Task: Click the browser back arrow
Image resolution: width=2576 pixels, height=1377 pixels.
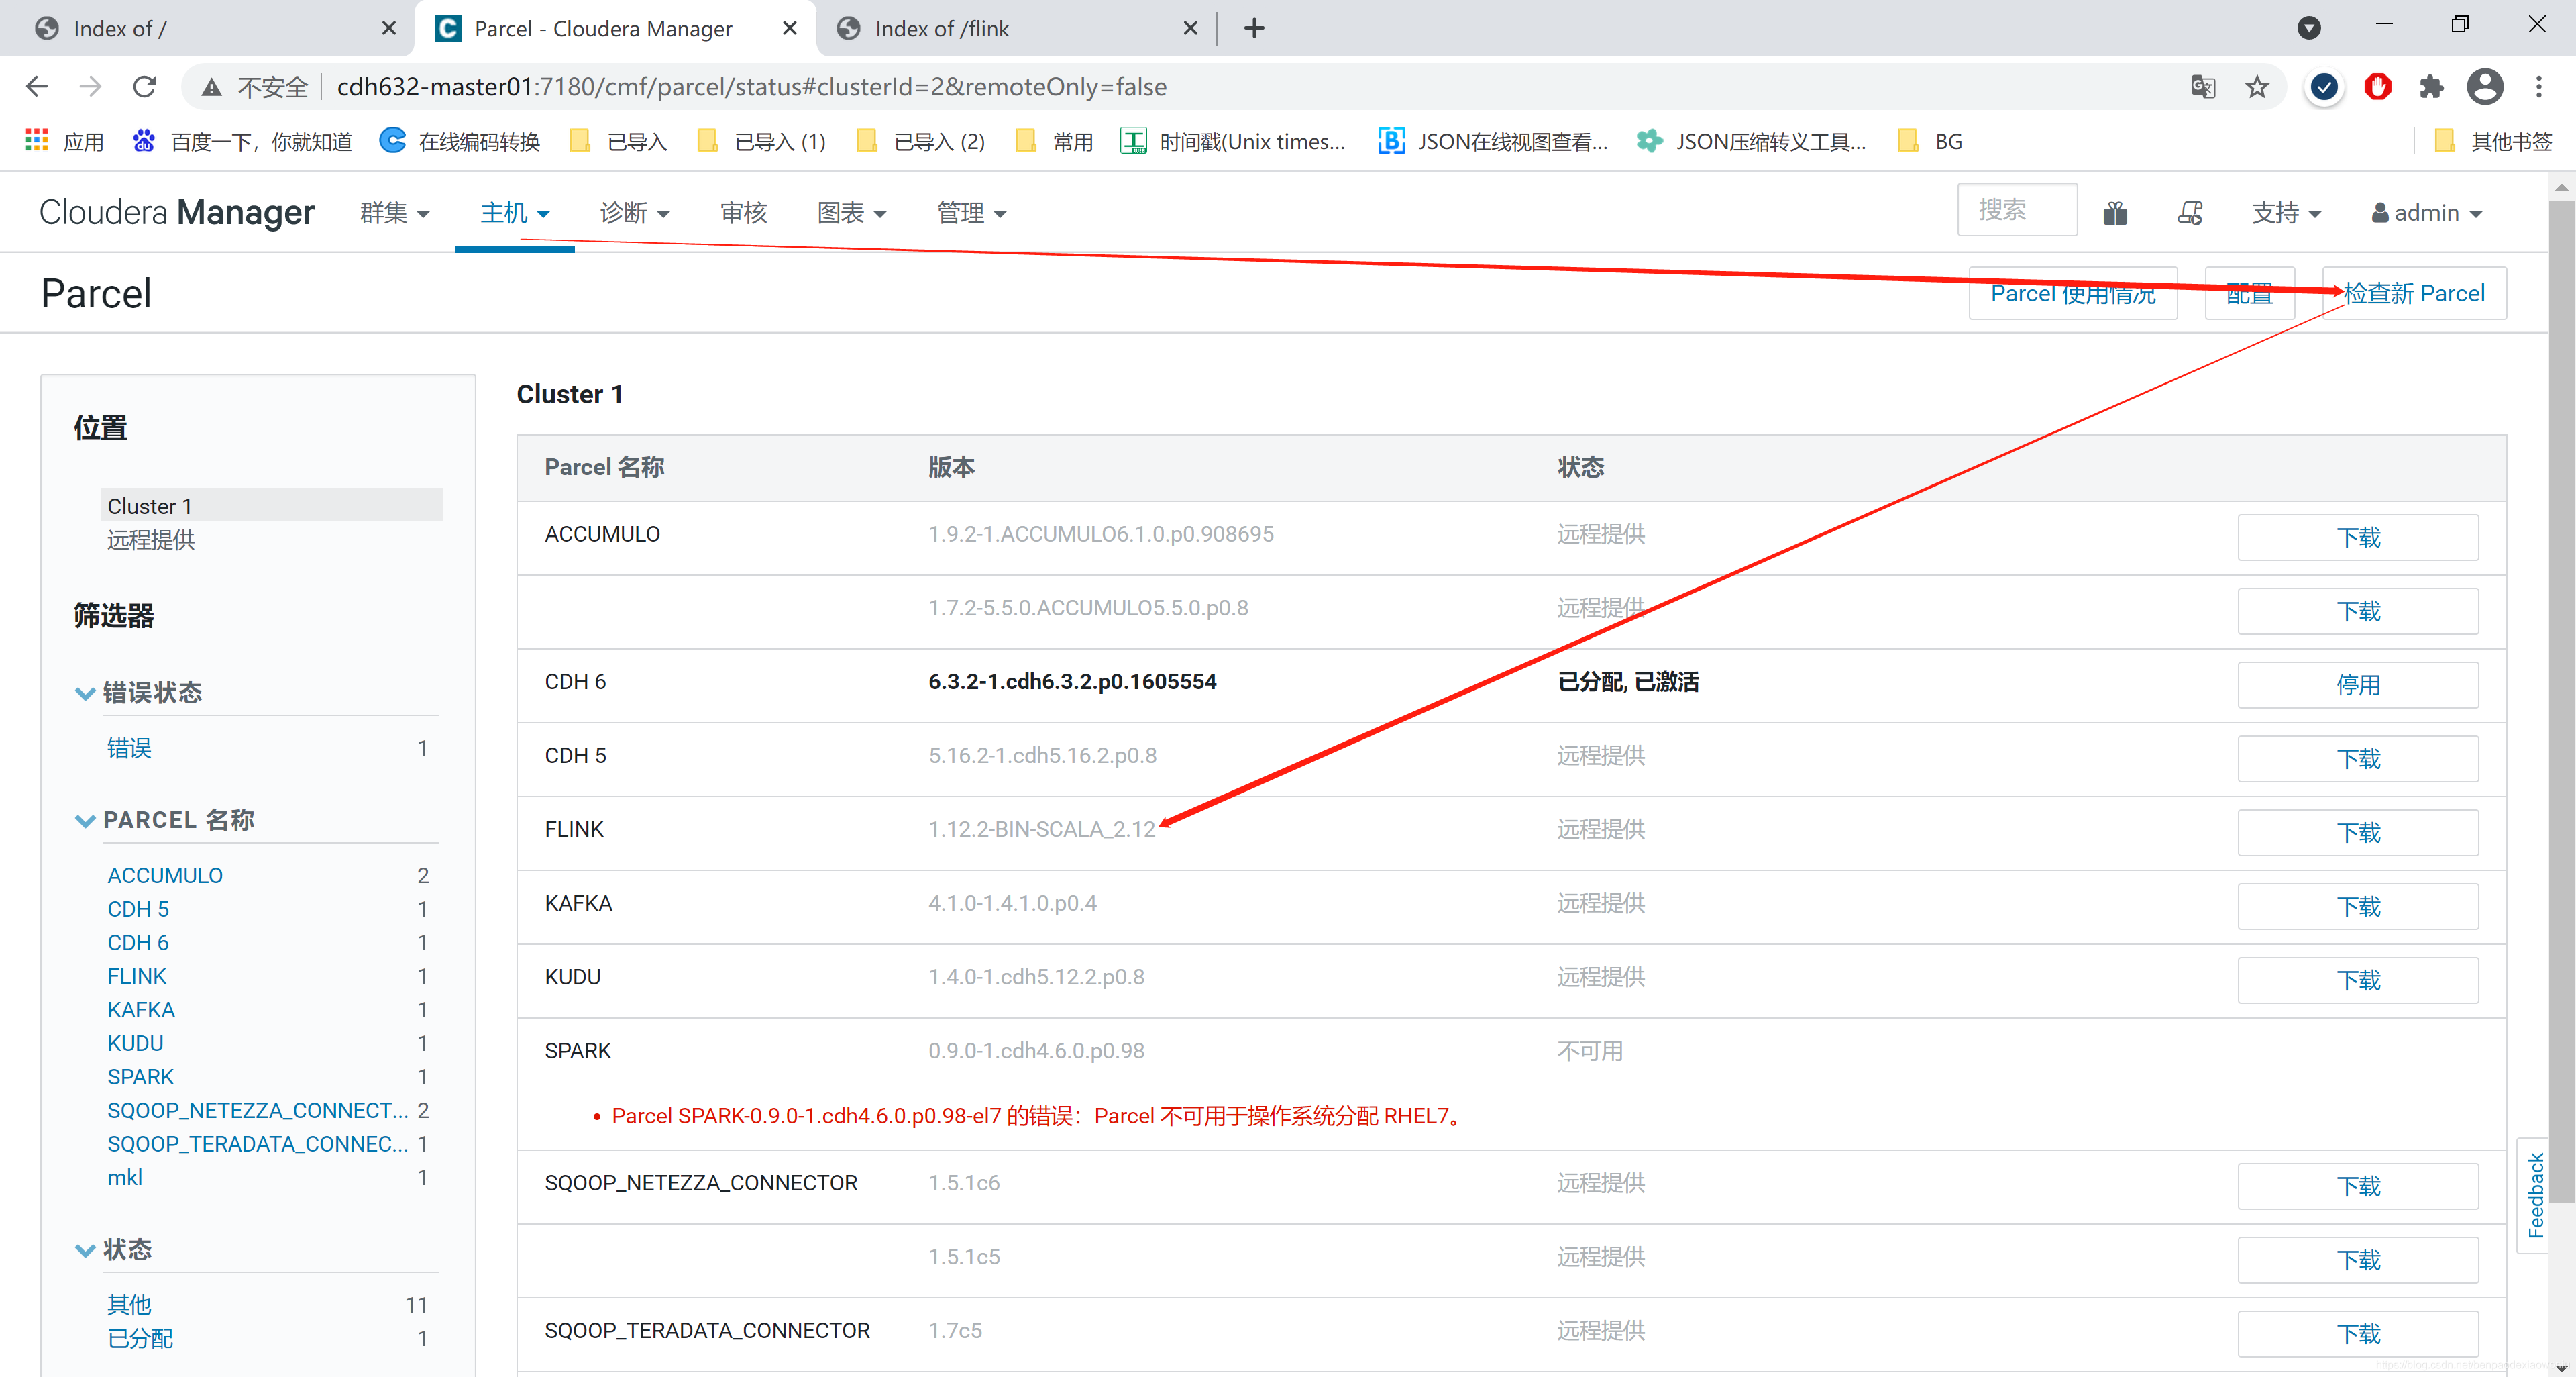Action: [x=37, y=87]
